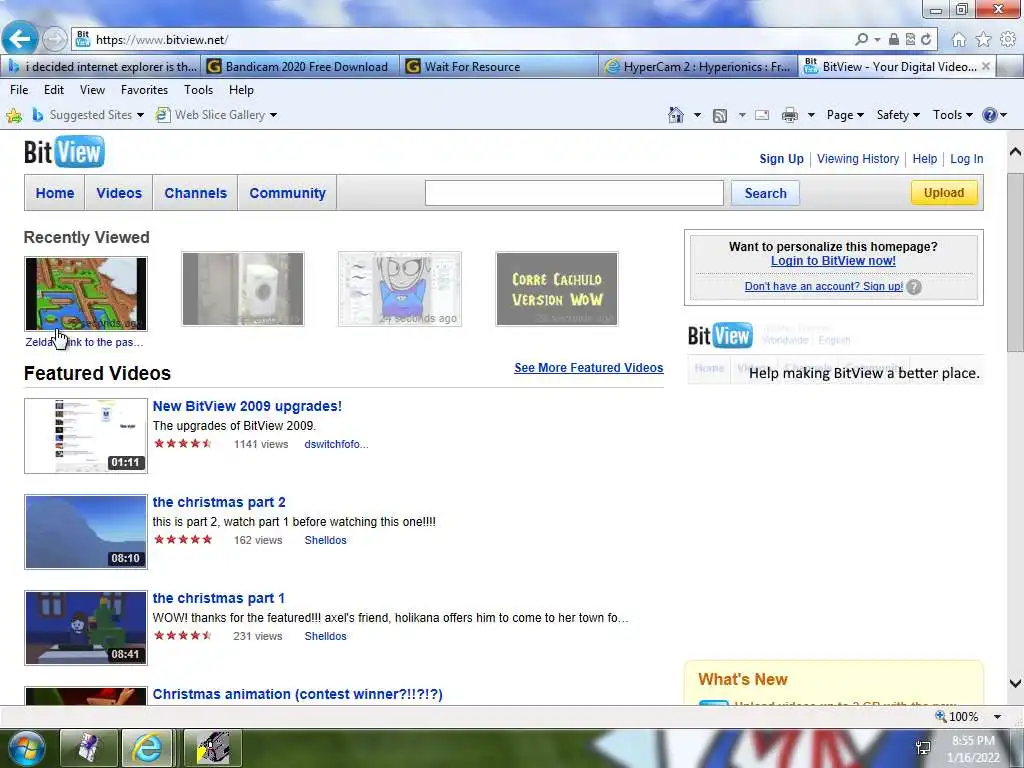The image size is (1024, 768).
Task: Open the zoom level dropdown arrow
Action: pos(997,717)
